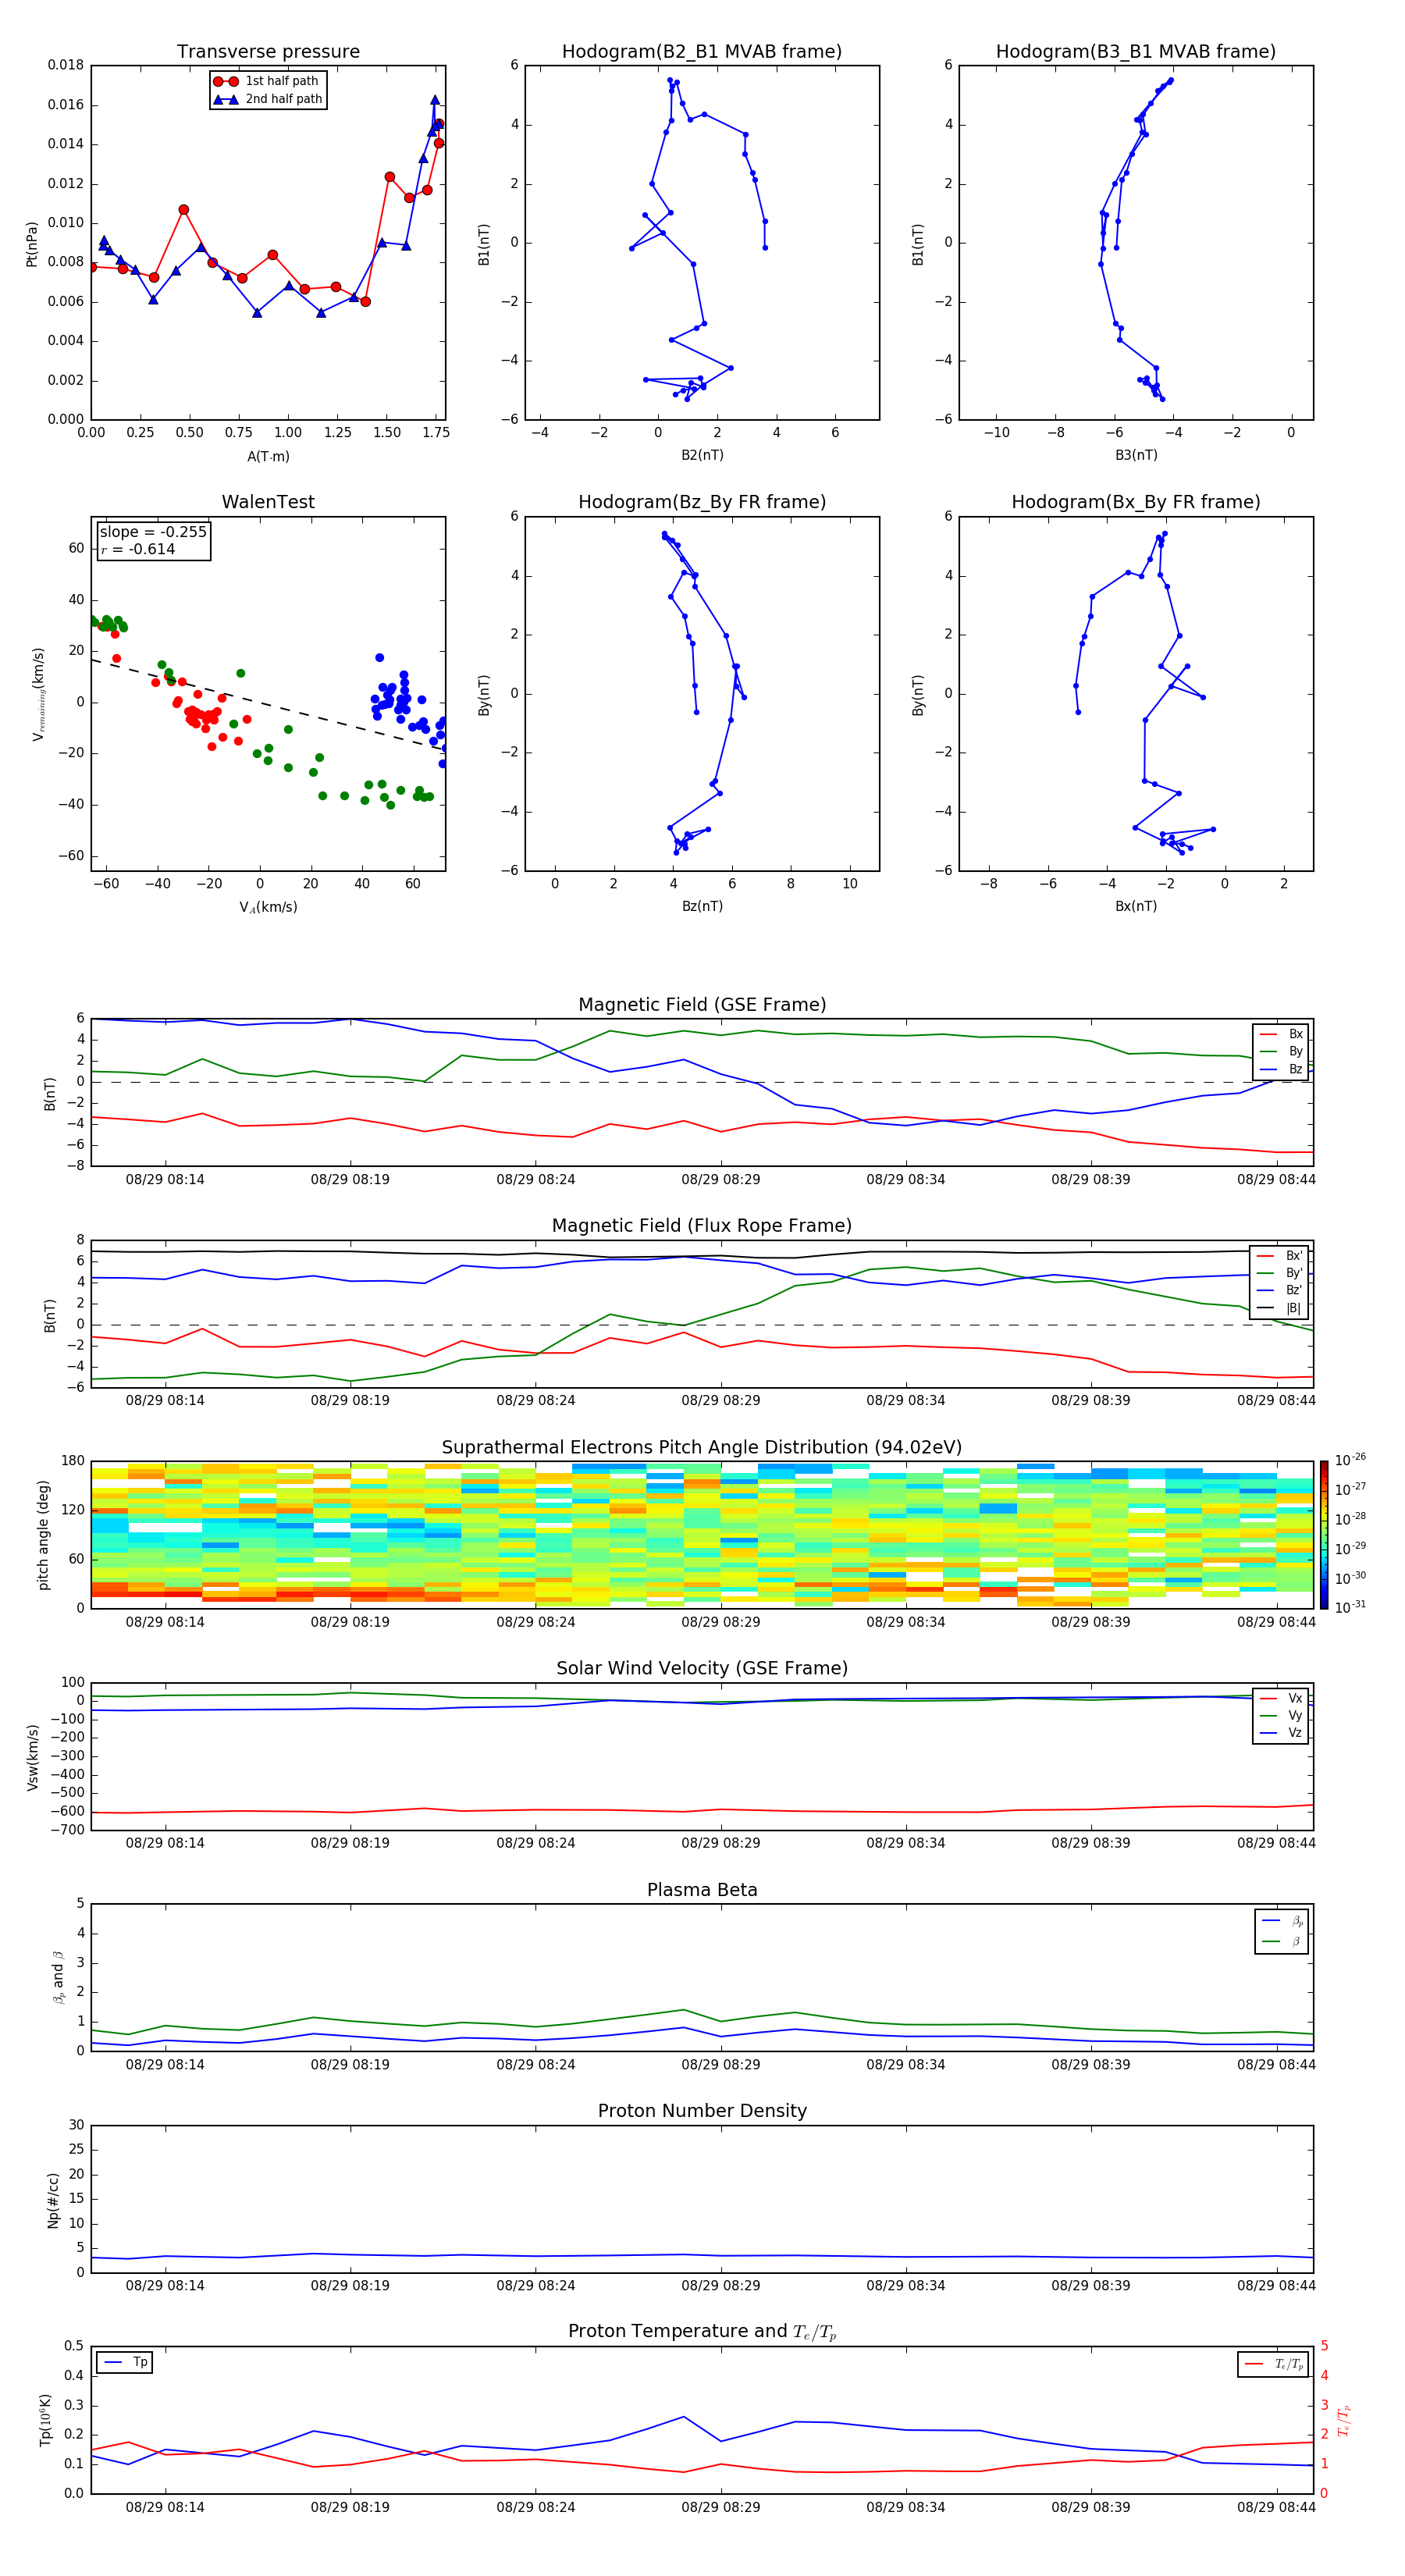This screenshot has height=2576, width=1405.
Task: Click the 10^-31 colorbar label
Action: point(1350,1607)
